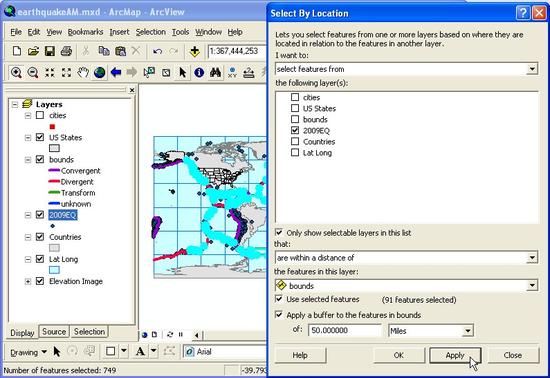Select the Zoom In magnifier tool
The height and width of the screenshot is (378, 550).
[x=16, y=73]
